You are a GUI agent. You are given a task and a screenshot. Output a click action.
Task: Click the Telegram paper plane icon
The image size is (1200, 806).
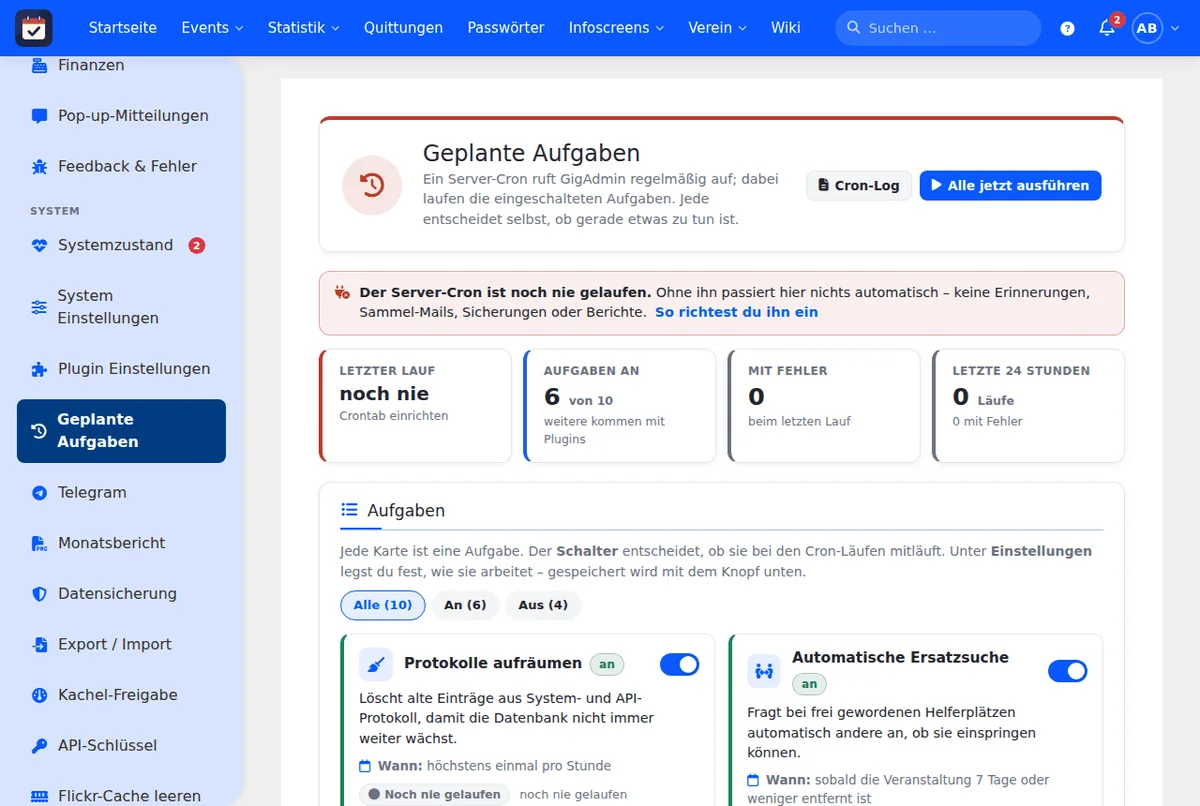(40, 493)
